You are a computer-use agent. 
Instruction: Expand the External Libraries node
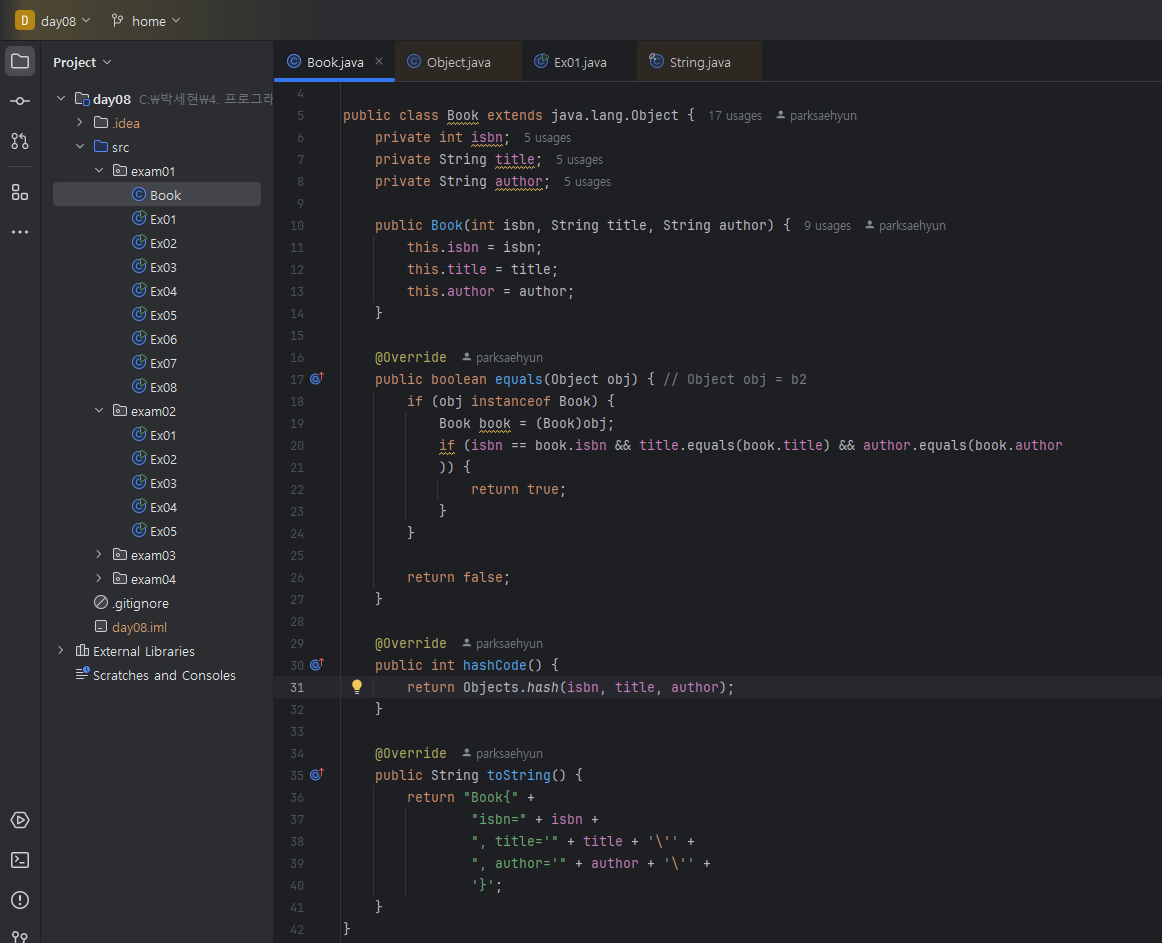pyautogui.click(x=61, y=651)
